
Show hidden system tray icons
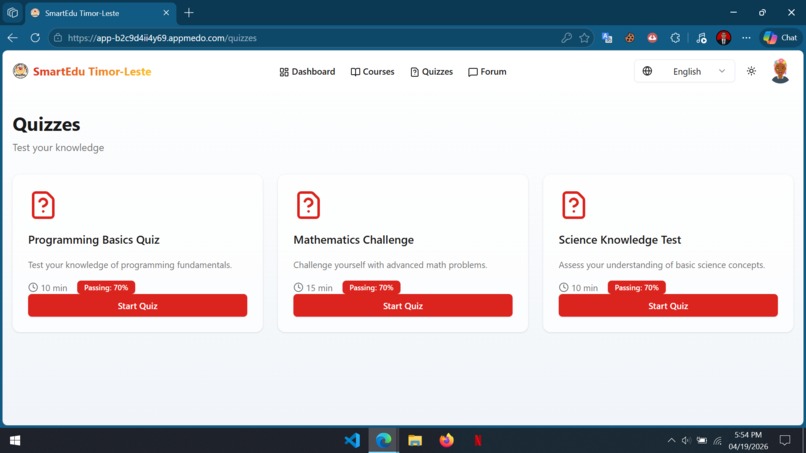671,441
